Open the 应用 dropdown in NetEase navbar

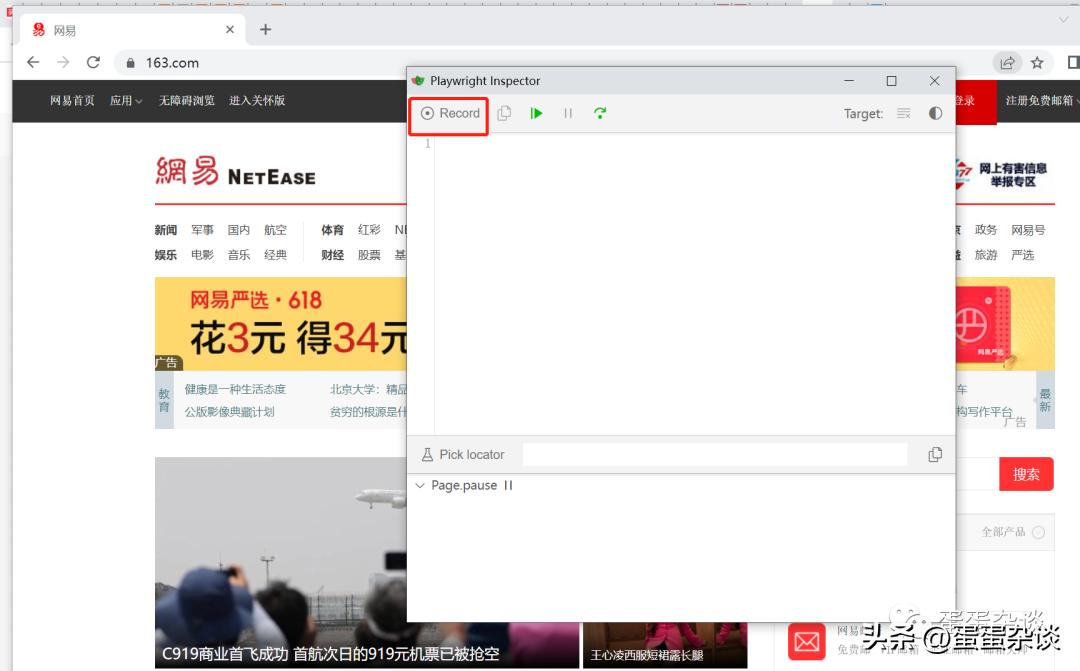(124, 100)
